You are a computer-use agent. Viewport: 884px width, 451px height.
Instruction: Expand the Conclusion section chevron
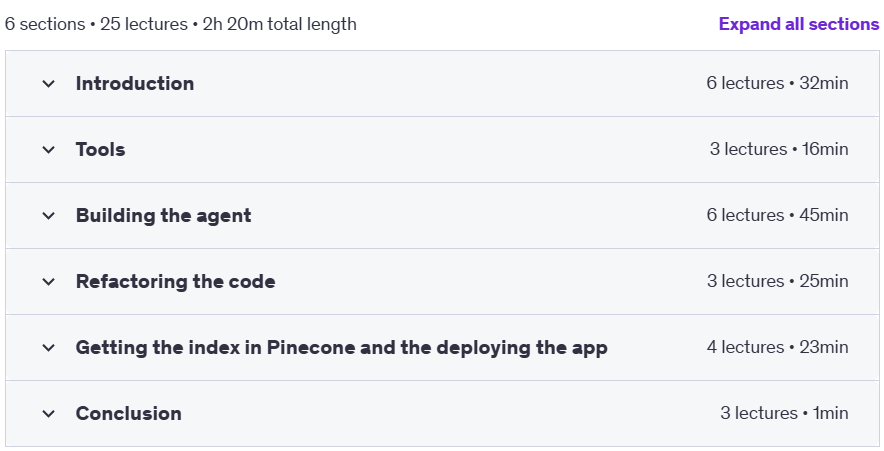(48, 414)
